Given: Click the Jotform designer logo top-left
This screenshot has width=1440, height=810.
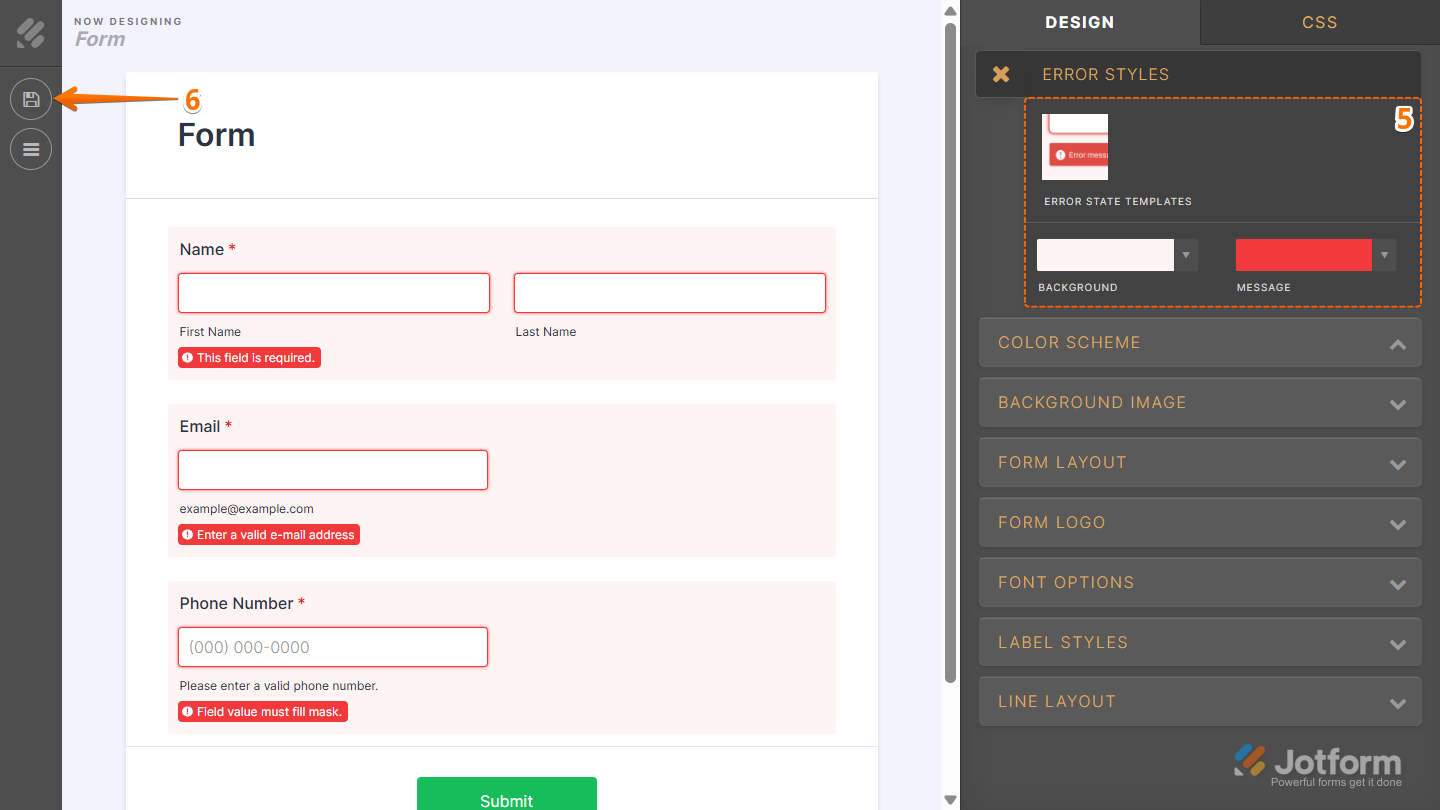Looking at the screenshot, I should click(30, 32).
